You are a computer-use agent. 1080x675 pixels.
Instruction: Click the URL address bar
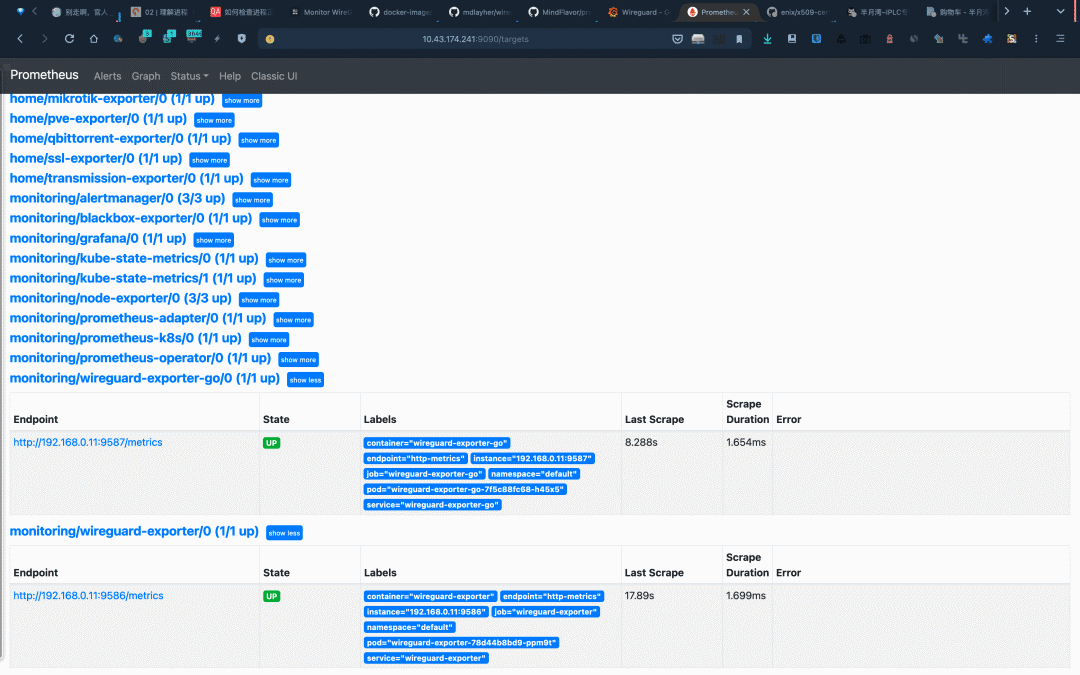[x=475, y=39]
